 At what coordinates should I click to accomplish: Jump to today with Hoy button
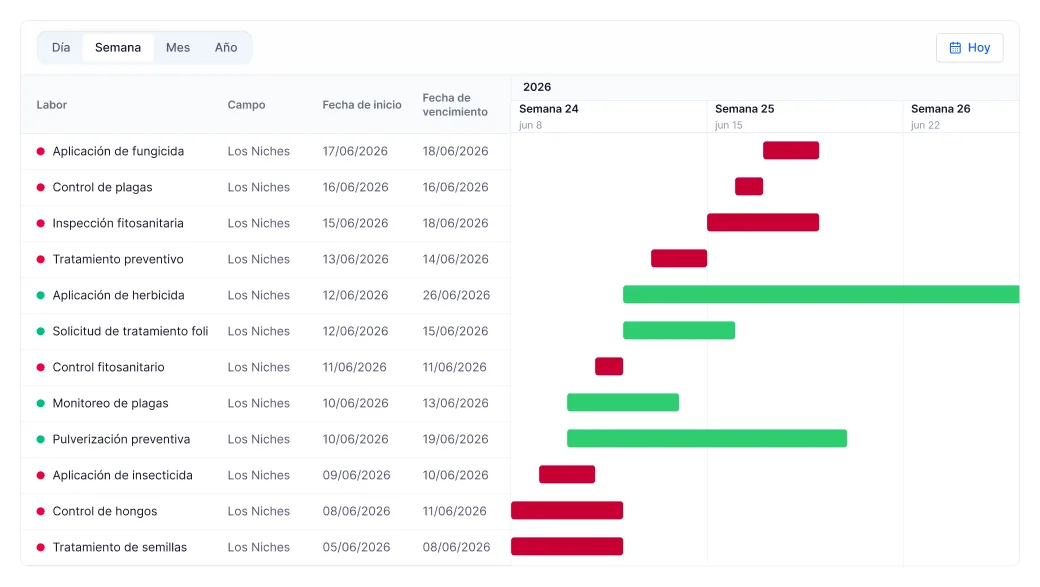click(x=970, y=48)
